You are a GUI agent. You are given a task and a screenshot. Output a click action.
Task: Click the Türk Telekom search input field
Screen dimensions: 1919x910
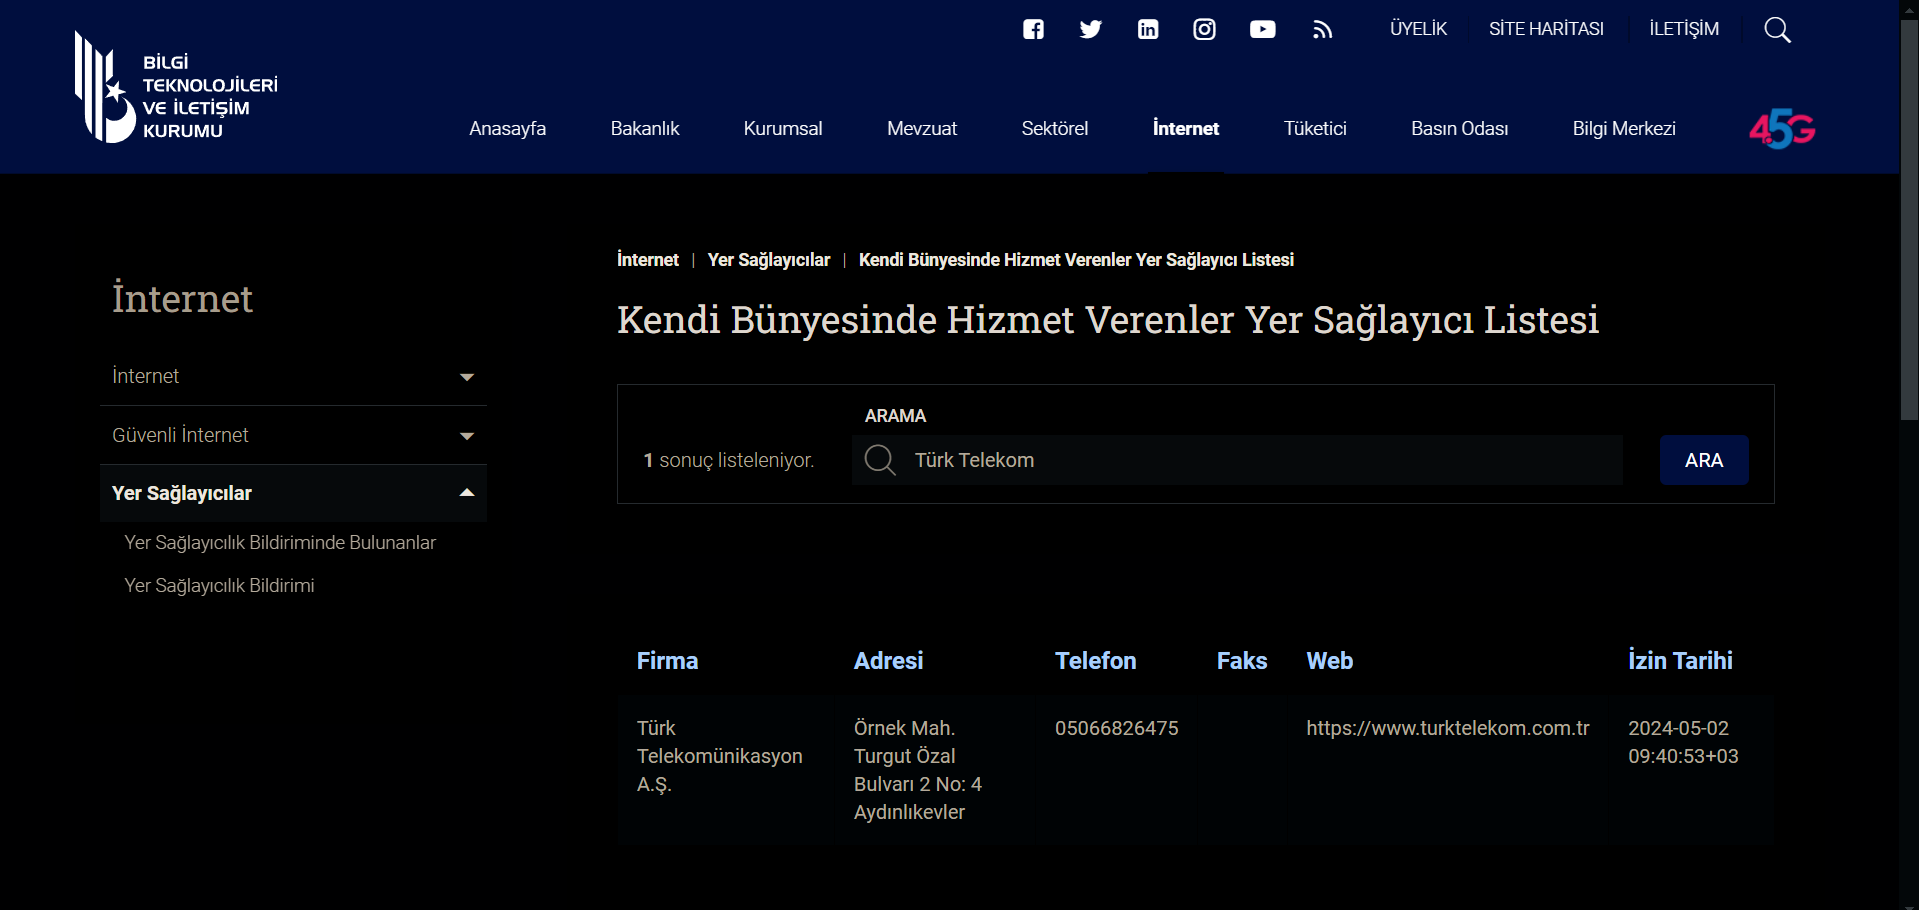(1237, 460)
